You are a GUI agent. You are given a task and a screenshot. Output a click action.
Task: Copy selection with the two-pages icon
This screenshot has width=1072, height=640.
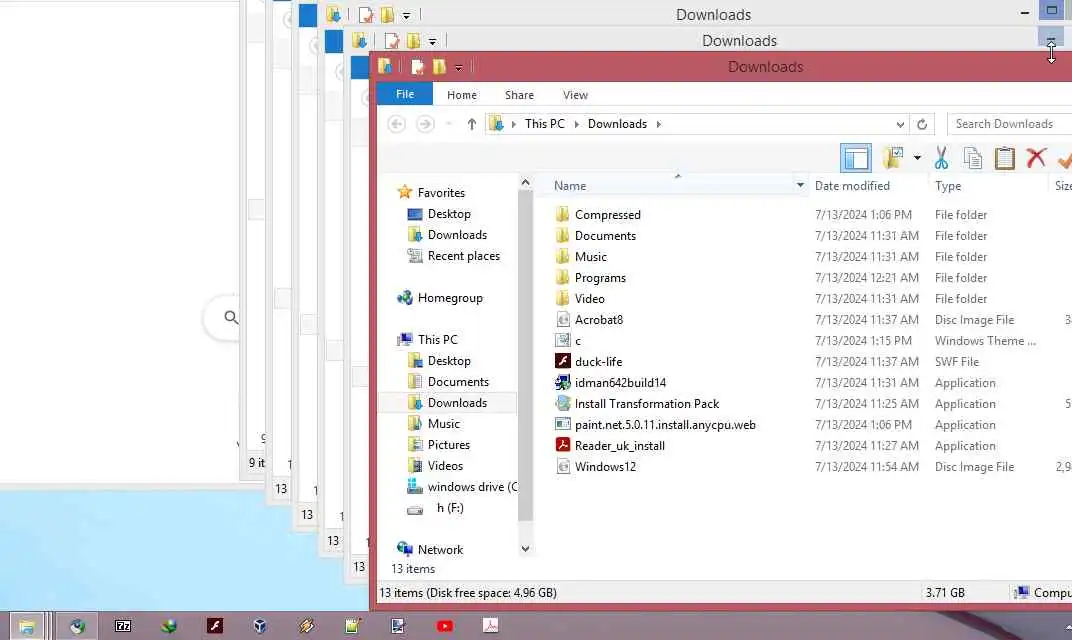(x=972, y=158)
